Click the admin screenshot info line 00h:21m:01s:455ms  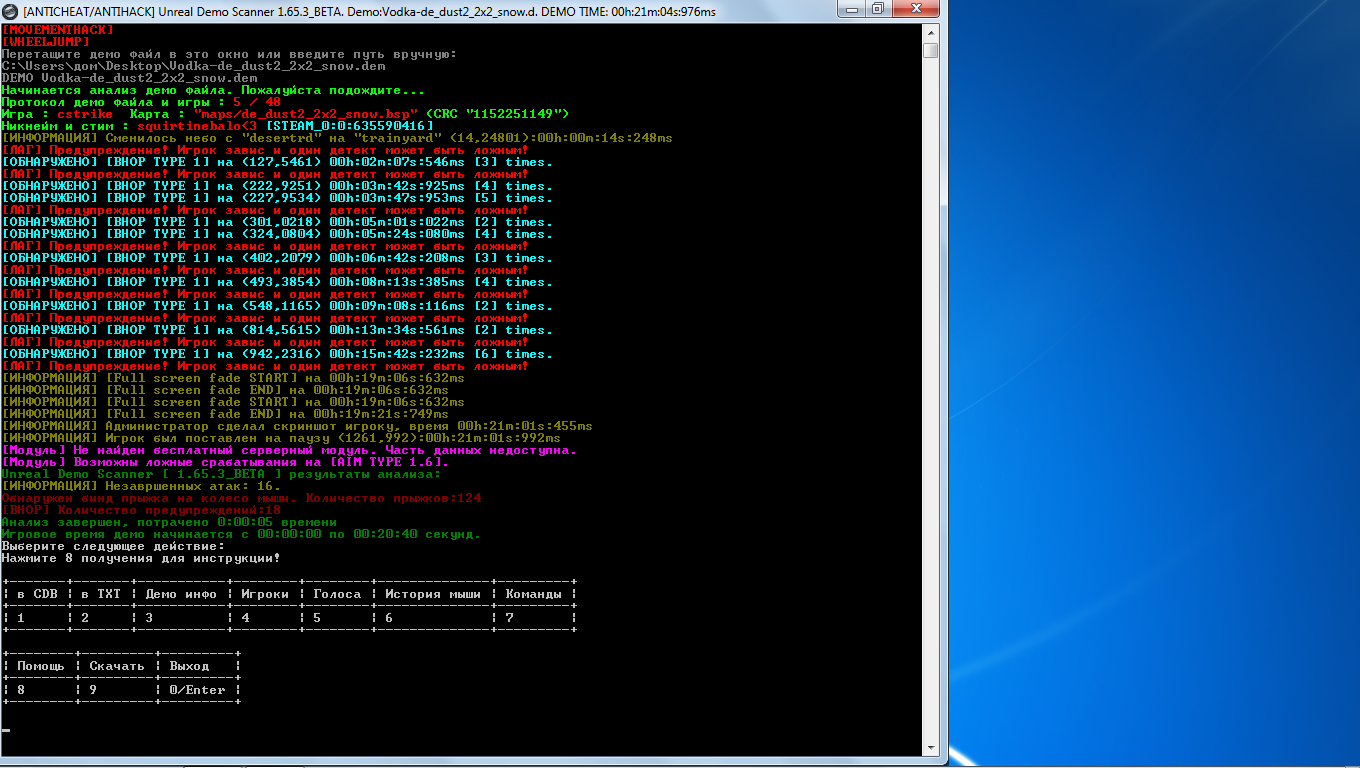(x=298, y=426)
